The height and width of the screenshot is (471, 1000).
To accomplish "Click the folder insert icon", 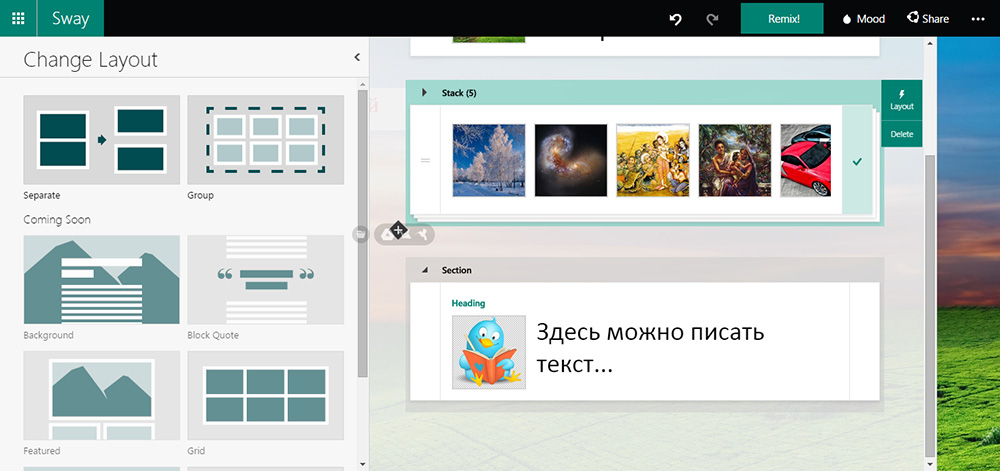I will tap(361, 234).
